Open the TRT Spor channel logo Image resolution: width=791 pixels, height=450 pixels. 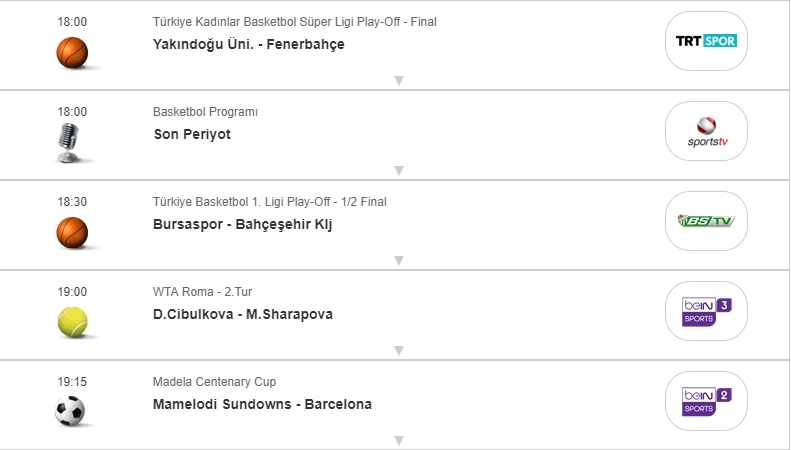click(706, 41)
